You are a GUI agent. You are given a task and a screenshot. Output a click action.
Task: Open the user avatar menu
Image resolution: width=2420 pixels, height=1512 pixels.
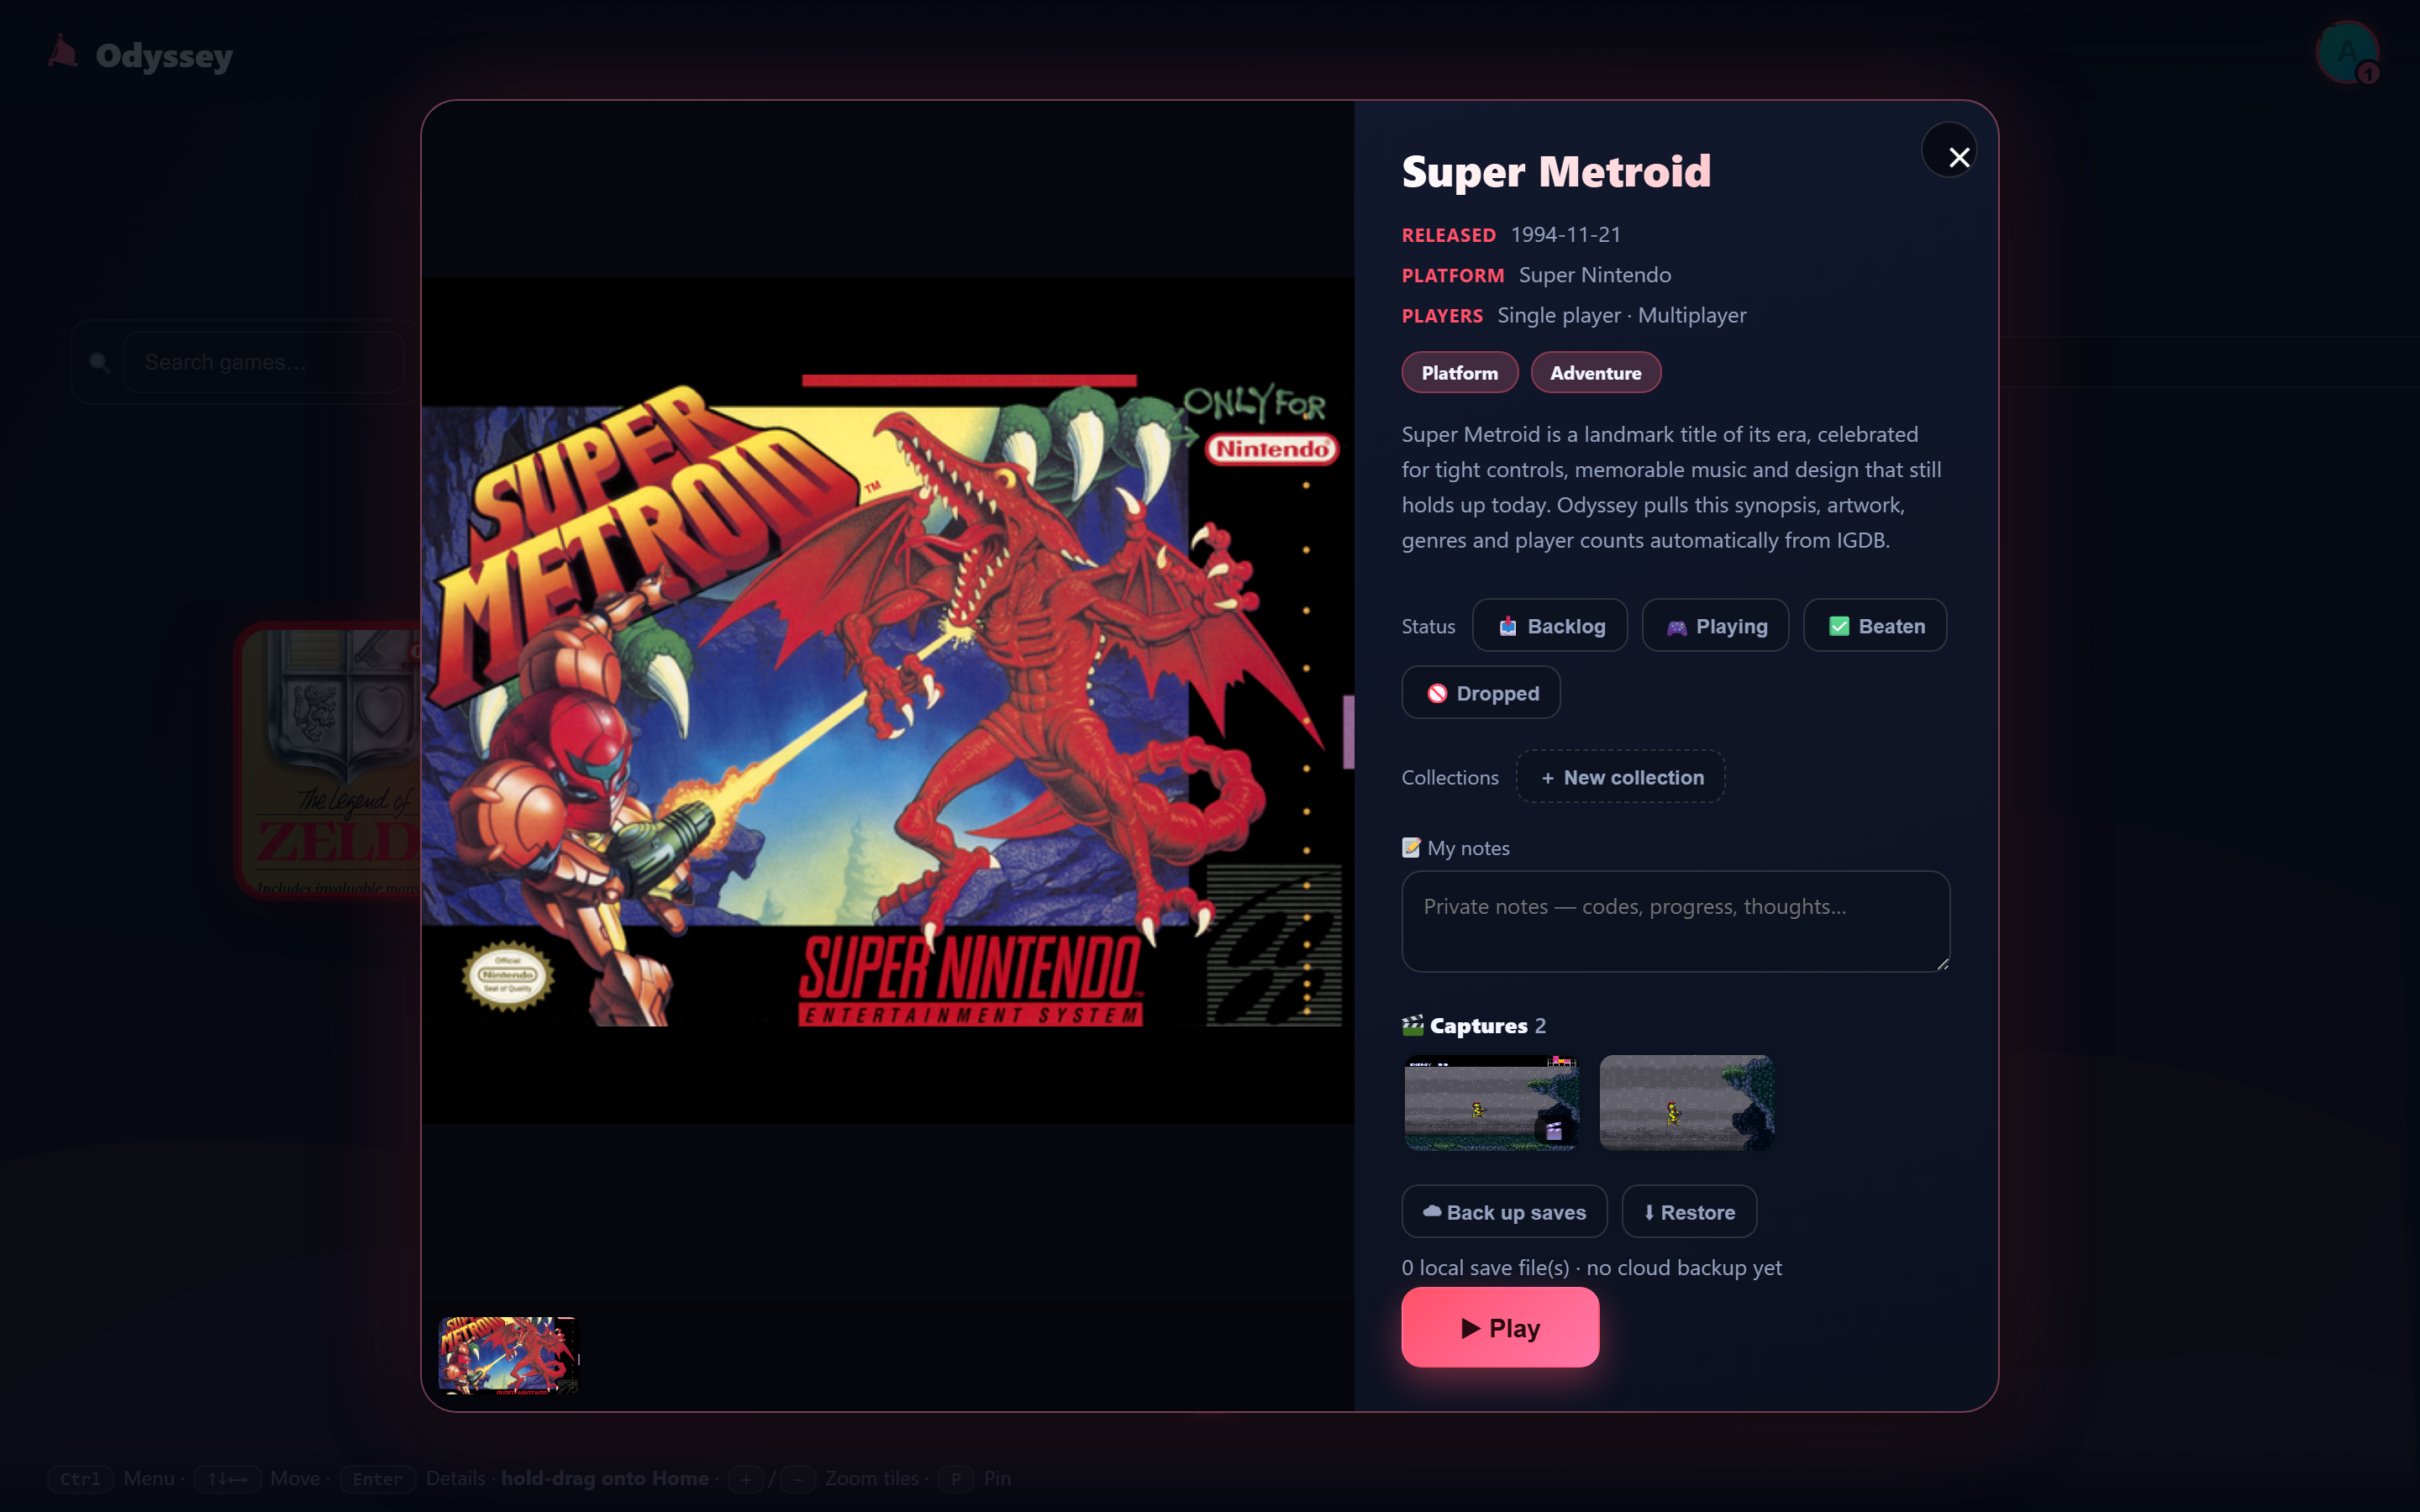(x=2346, y=52)
